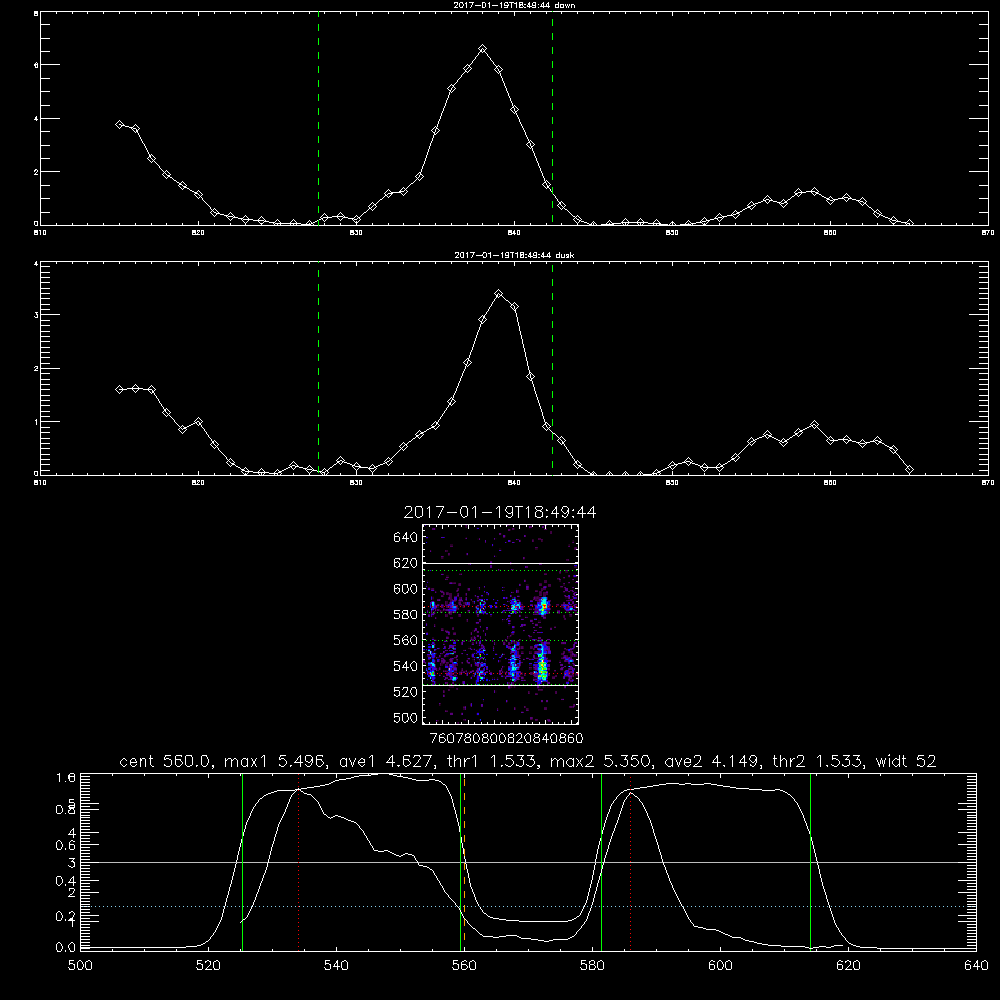Click the 'thr2 1.533' value
The height and width of the screenshot is (1000, 1000).
(817, 761)
